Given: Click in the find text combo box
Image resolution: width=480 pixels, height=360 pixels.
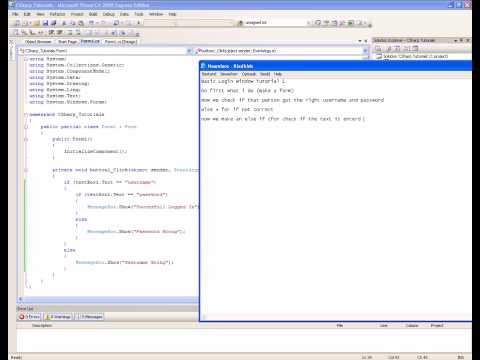Looking at the screenshot, I should (274, 23).
